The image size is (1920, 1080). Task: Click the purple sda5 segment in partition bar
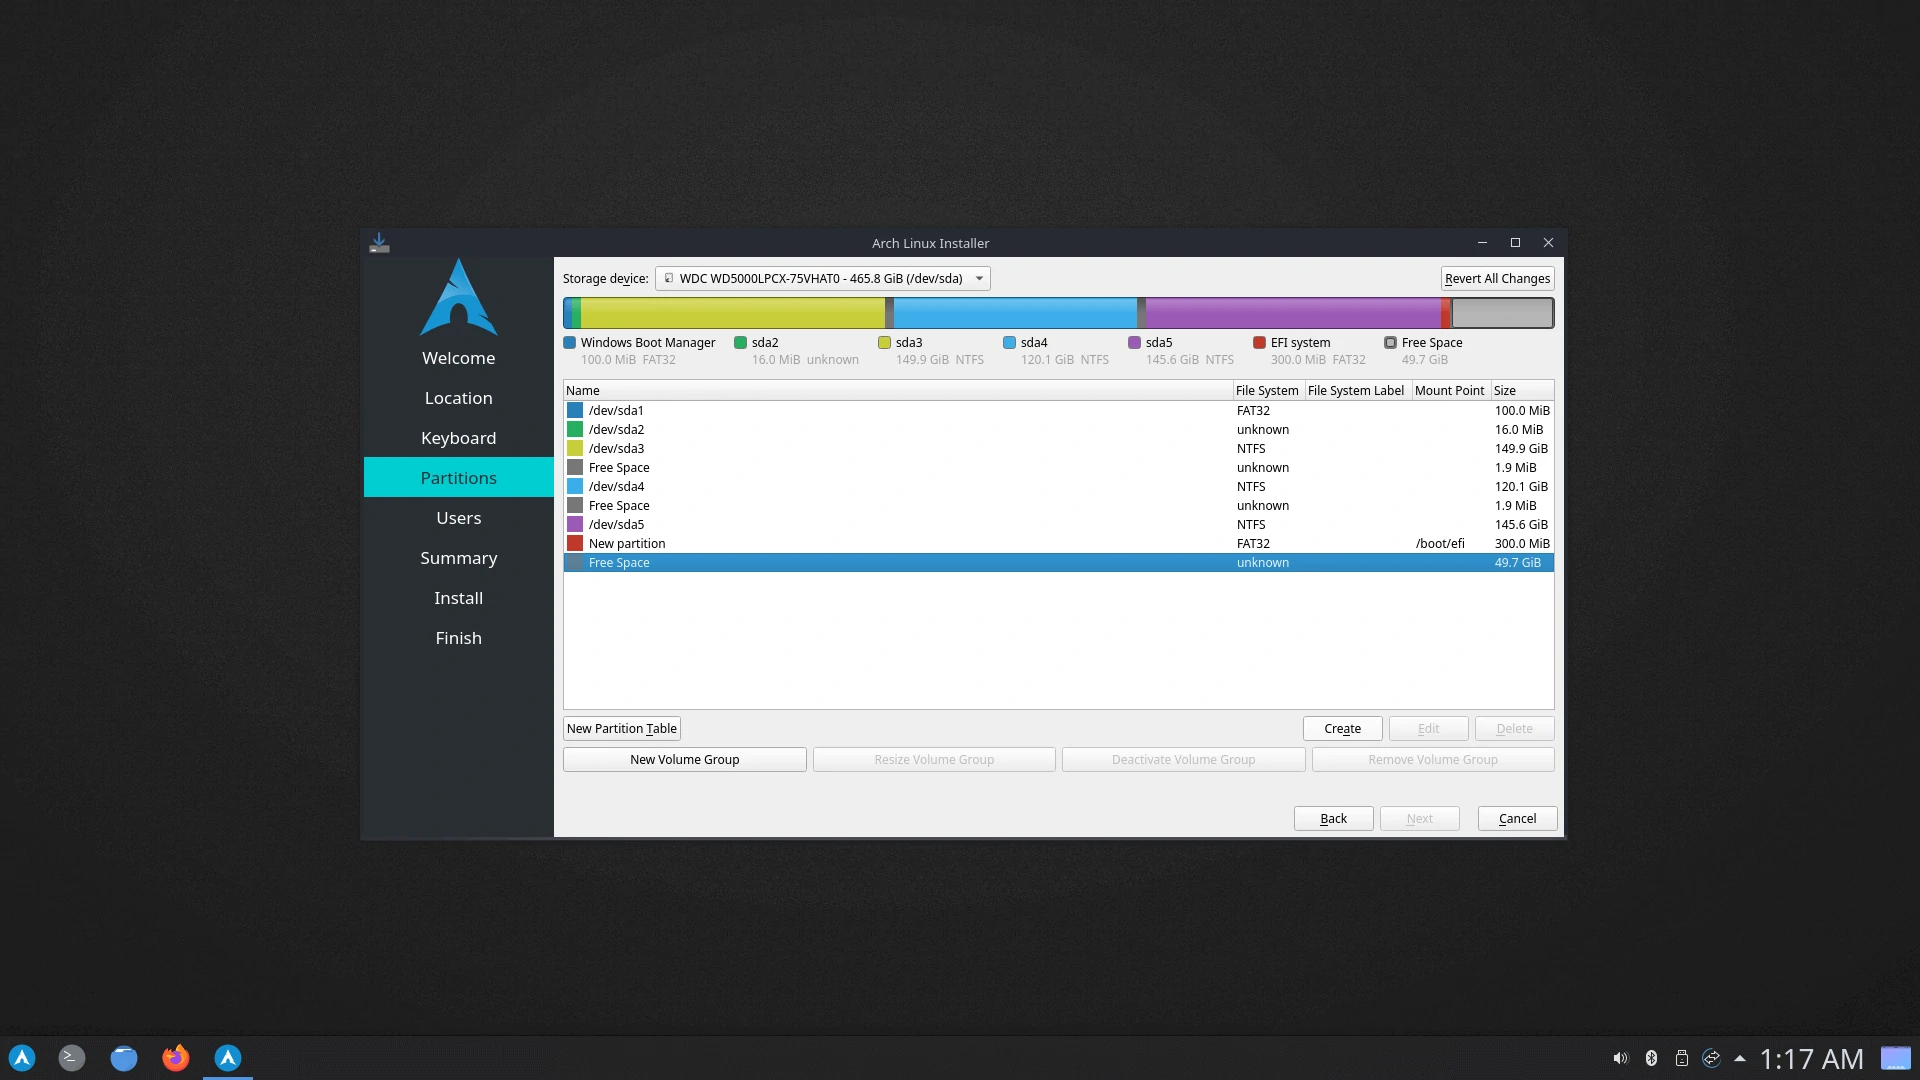1292,313
